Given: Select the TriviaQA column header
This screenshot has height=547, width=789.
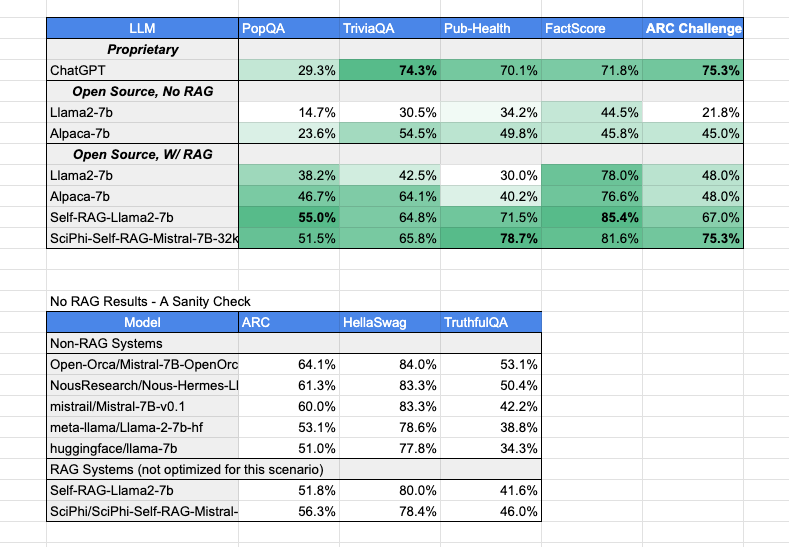Looking at the screenshot, I should [391, 29].
